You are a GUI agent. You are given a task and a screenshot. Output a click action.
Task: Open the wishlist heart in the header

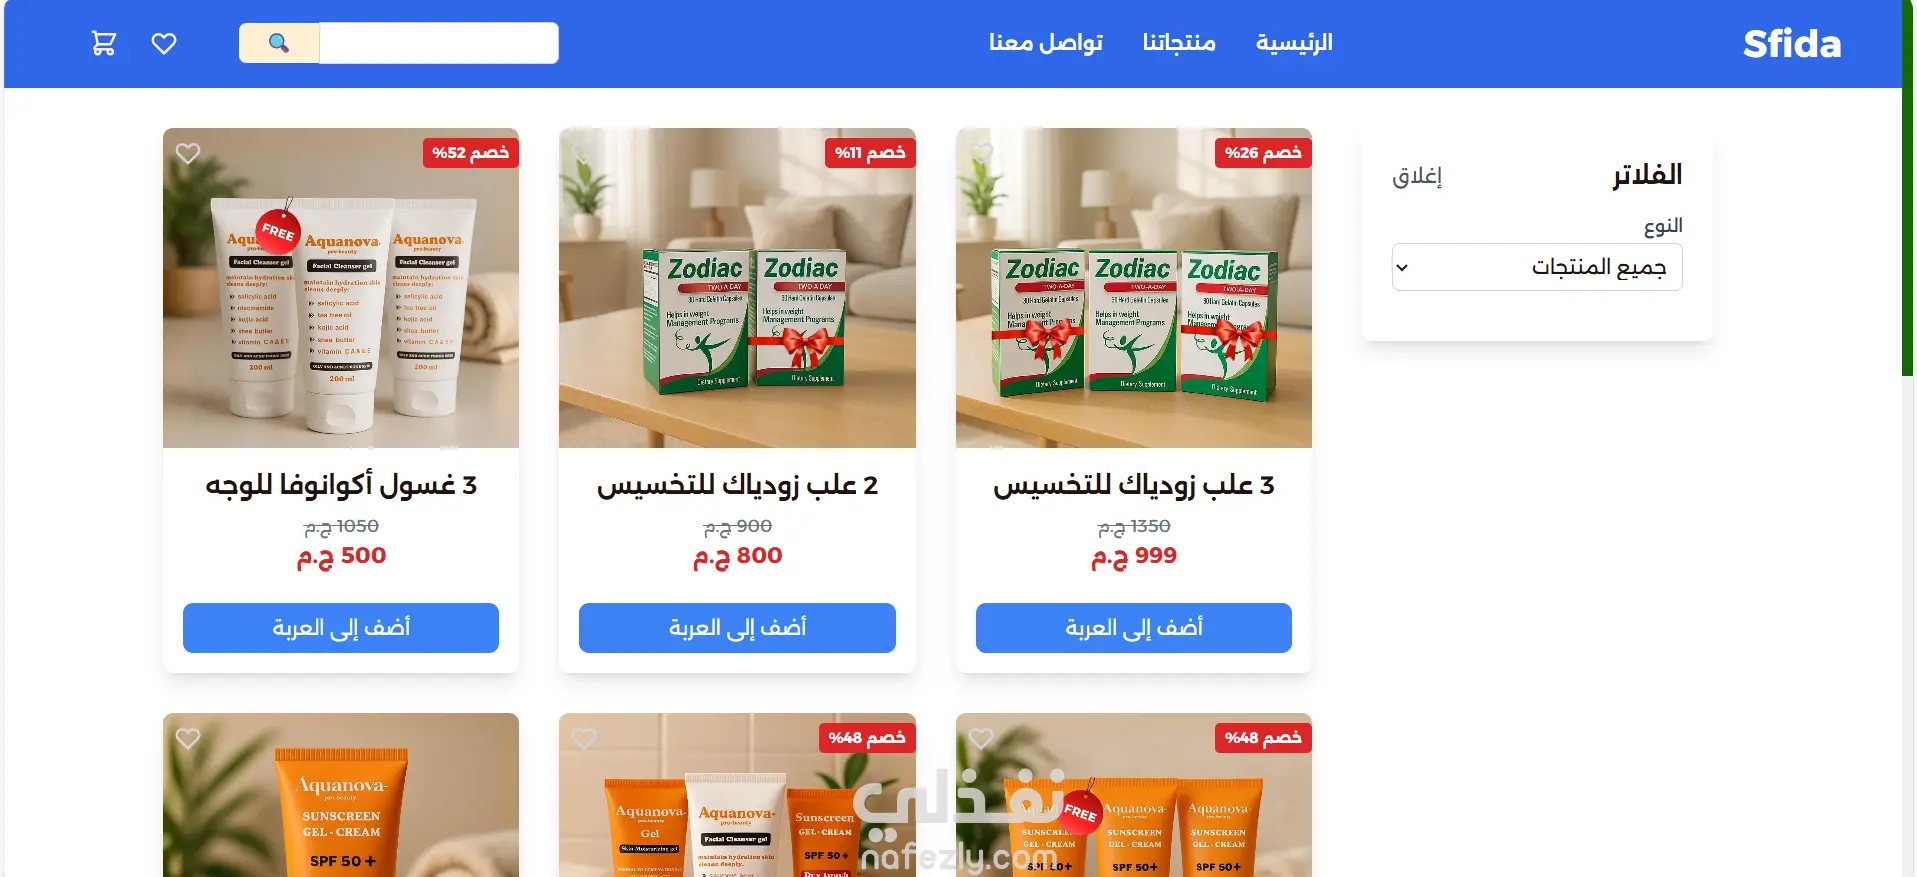[x=164, y=43]
